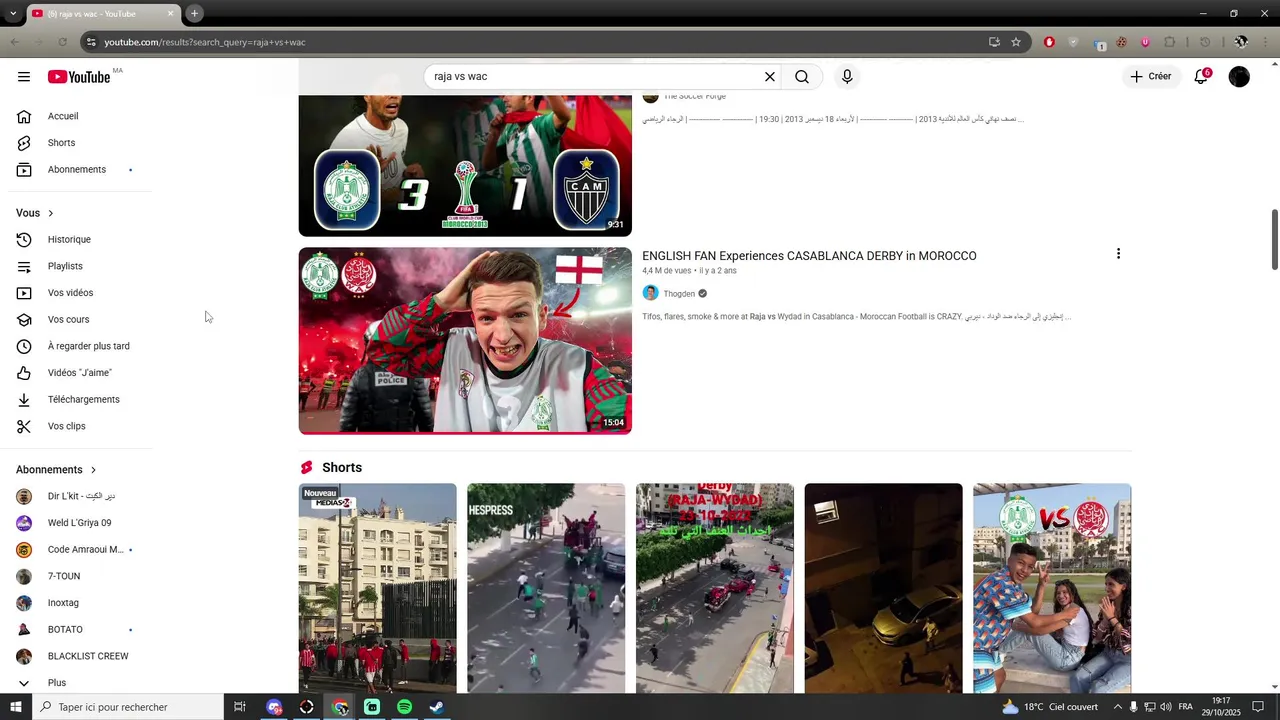The height and width of the screenshot is (720, 1280).
Task: Open the VS short with people sitting
Action: pos(1052,588)
